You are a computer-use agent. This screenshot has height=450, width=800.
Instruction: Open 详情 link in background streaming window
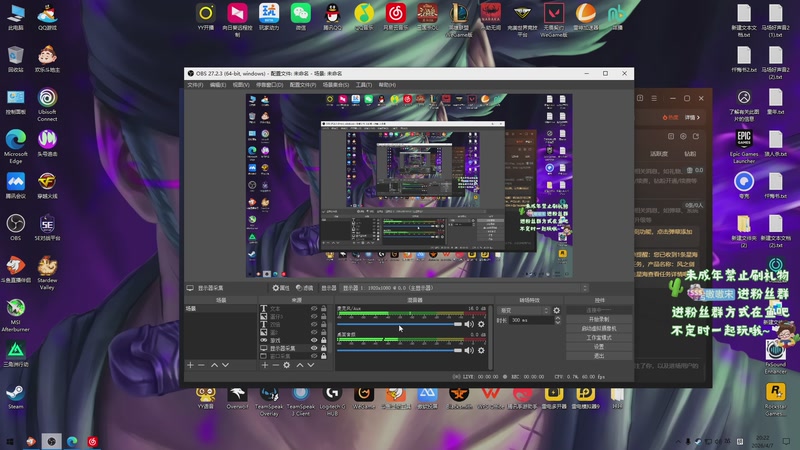coord(692,117)
